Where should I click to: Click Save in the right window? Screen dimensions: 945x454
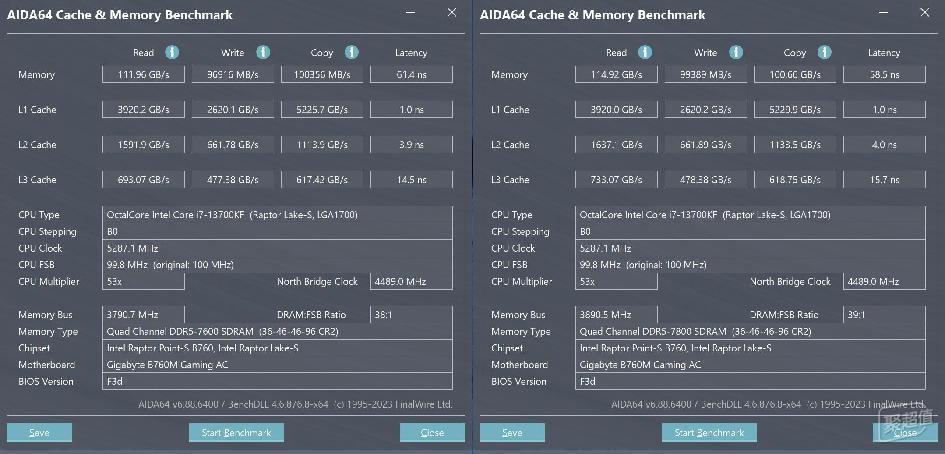tap(512, 432)
